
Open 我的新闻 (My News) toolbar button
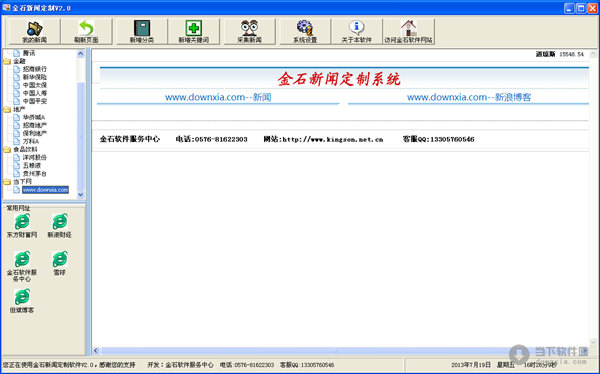[34, 31]
